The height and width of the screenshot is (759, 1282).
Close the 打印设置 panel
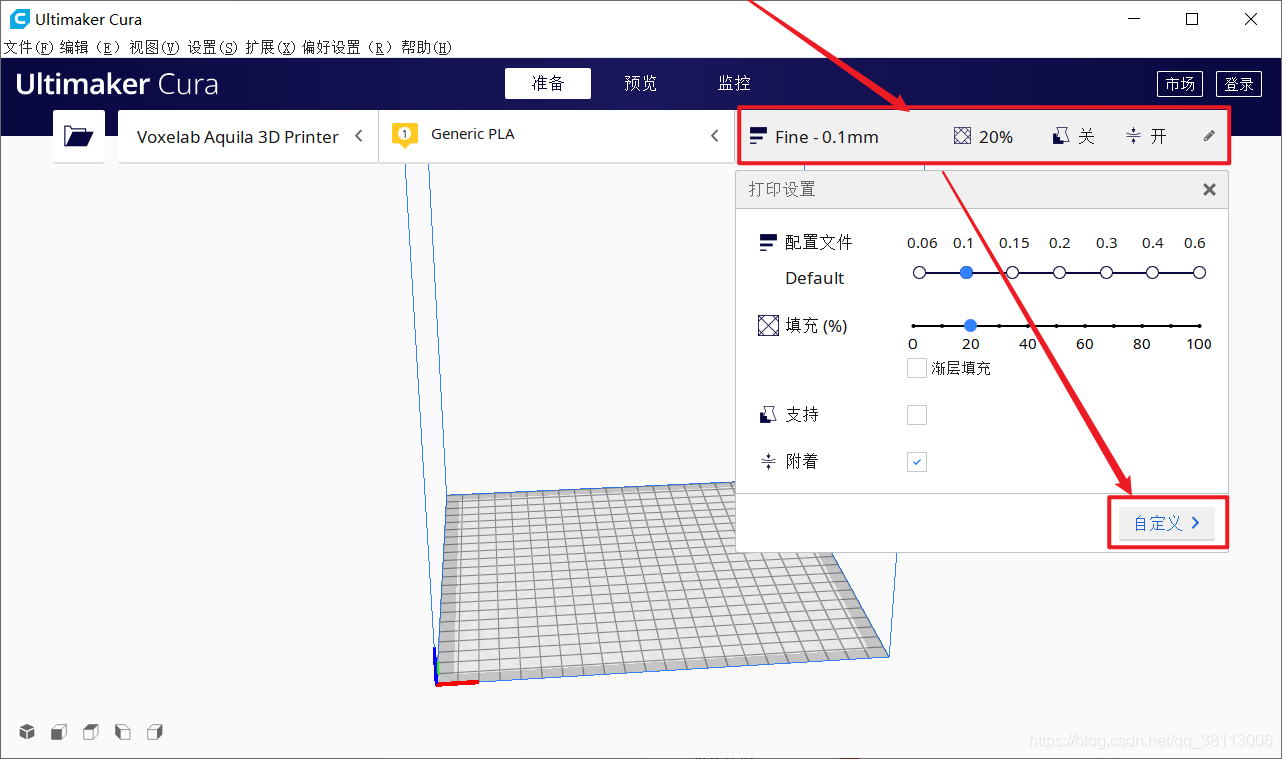[x=1209, y=189]
